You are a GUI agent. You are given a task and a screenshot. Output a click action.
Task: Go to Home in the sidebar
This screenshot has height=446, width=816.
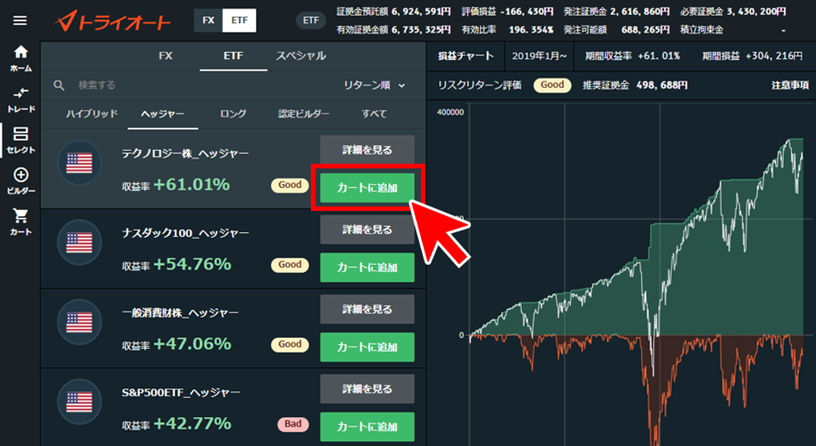(21, 58)
